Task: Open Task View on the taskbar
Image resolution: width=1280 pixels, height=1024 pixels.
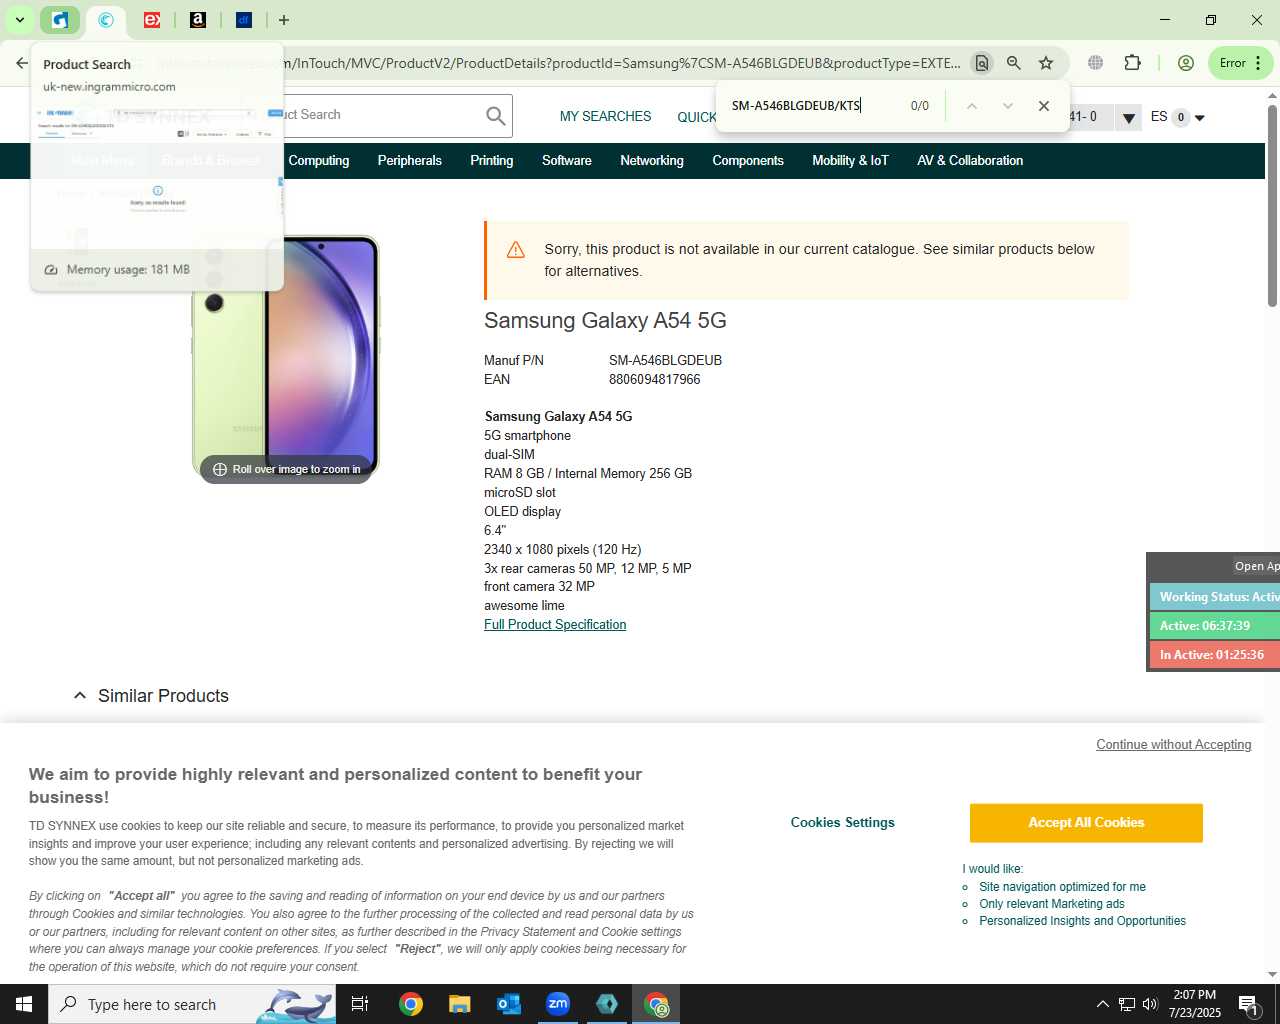Action: [x=360, y=1004]
